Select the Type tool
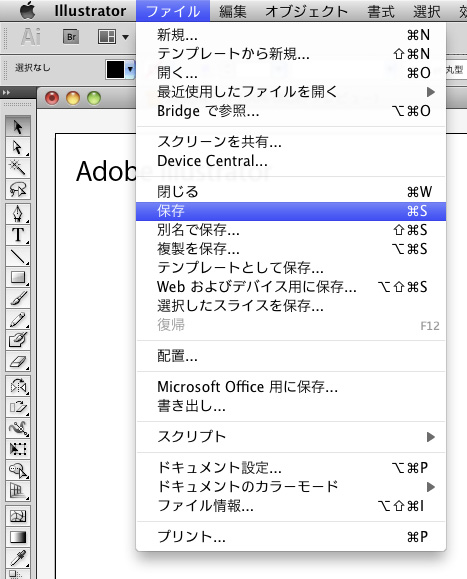 pyautogui.click(x=18, y=235)
